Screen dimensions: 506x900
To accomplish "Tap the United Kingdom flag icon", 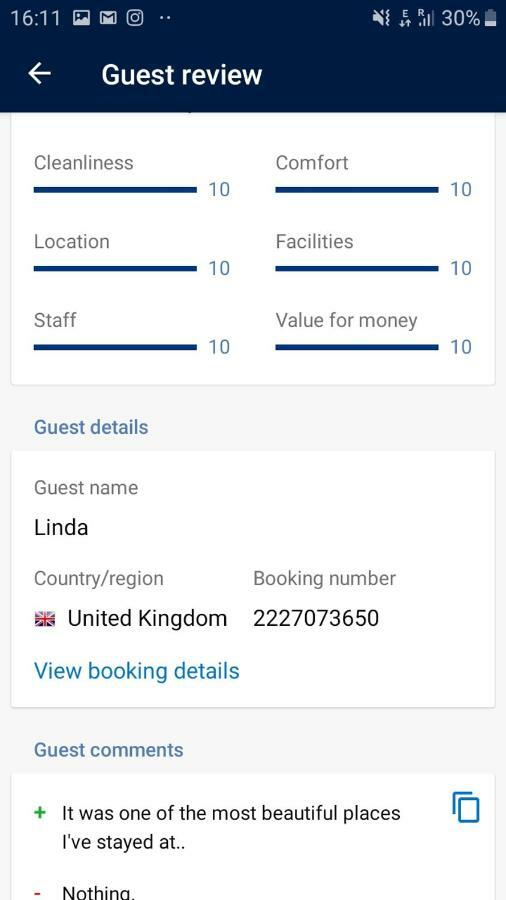I will pos(45,619).
